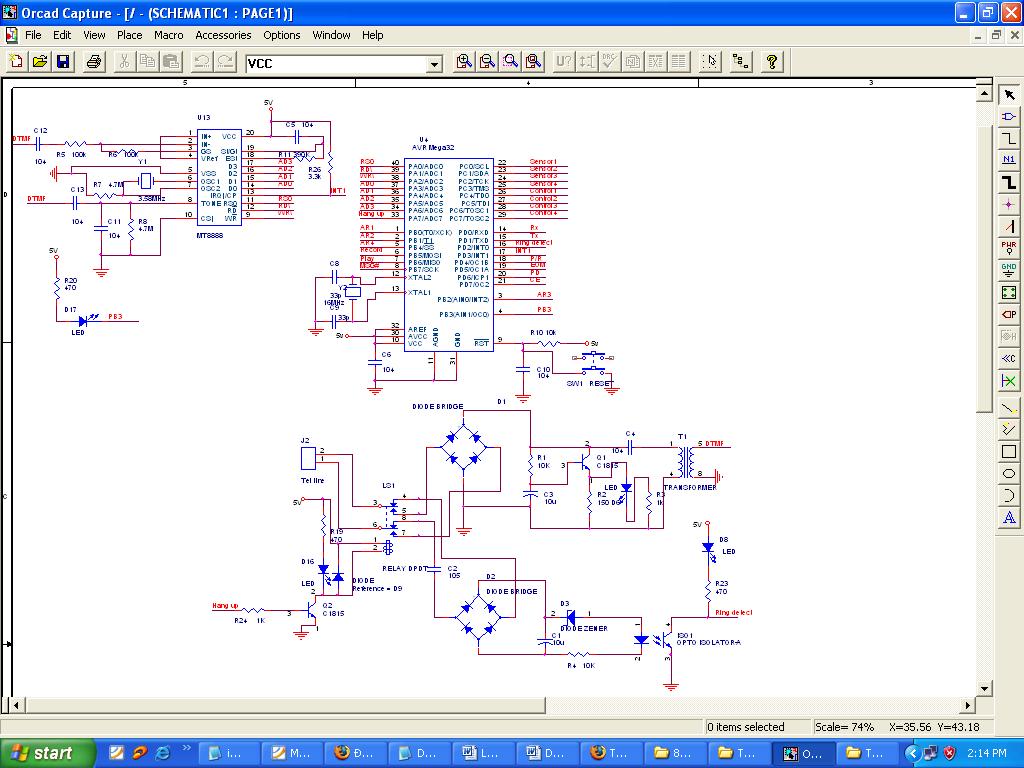This screenshot has width=1024, height=768.
Task: Open the Macro menu
Action: tap(169, 35)
